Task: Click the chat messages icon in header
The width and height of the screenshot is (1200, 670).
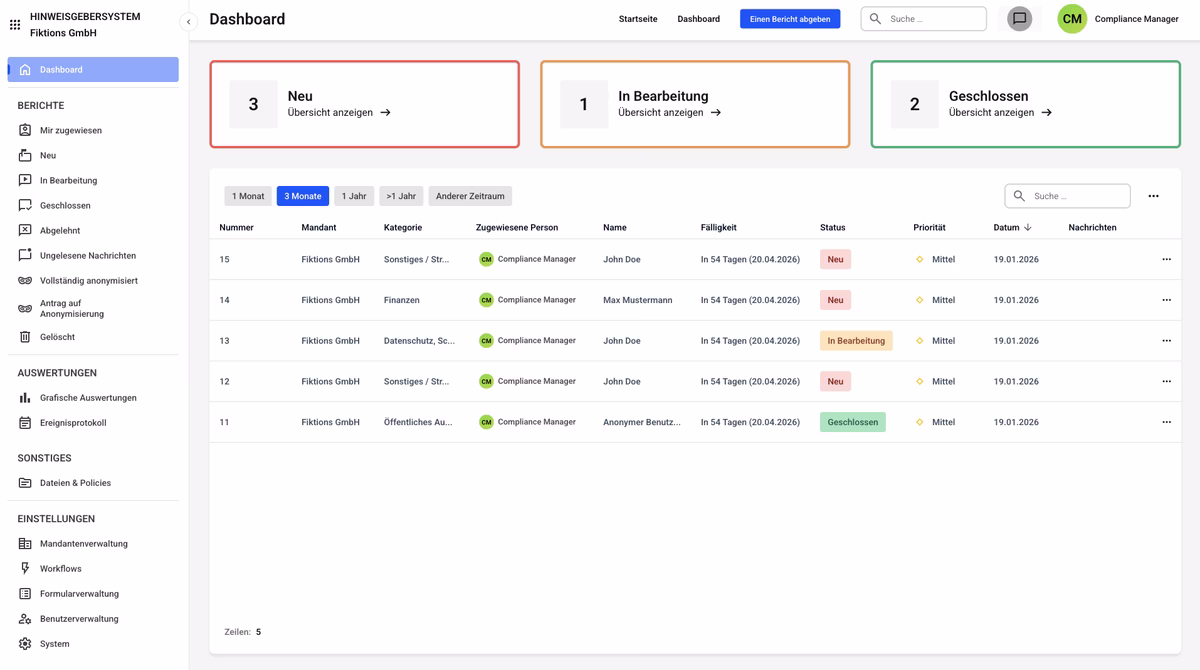Action: [x=1019, y=19]
